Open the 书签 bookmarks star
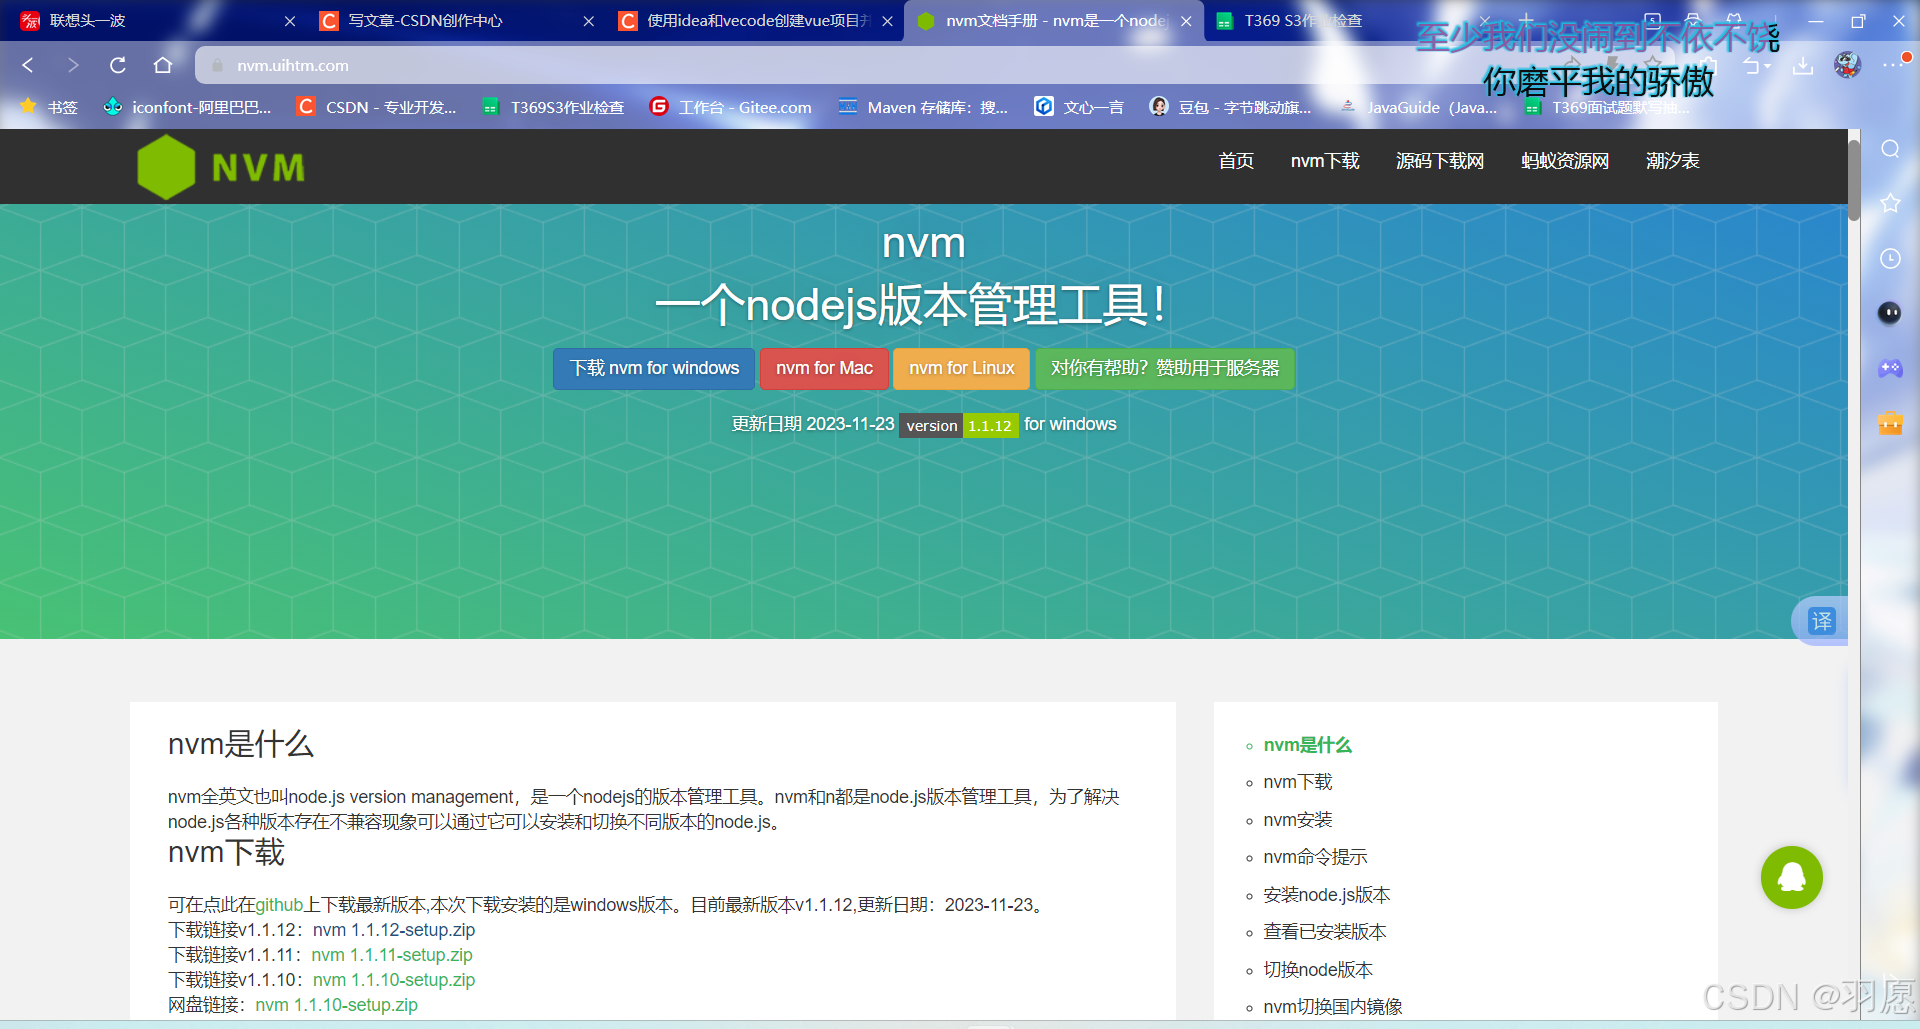This screenshot has height=1029, width=1920. 48,107
